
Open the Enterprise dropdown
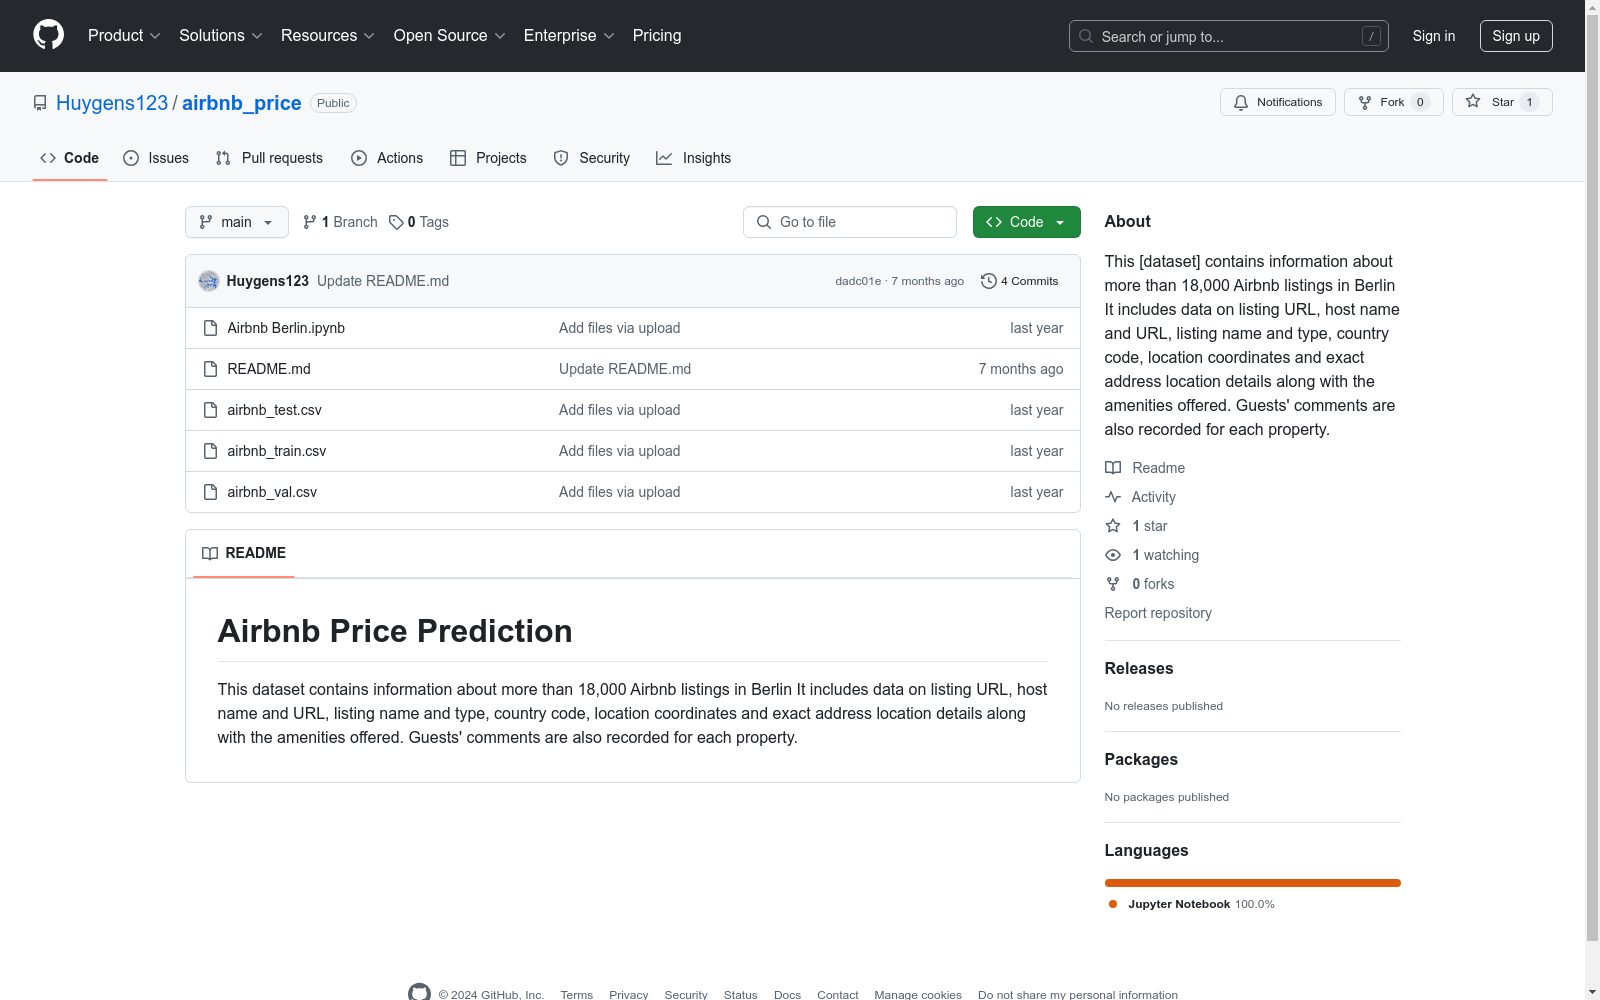(x=569, y=36)
